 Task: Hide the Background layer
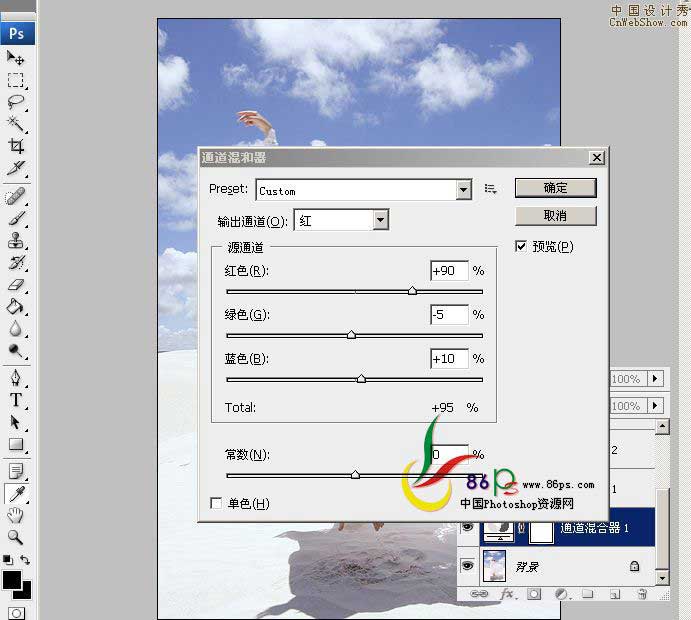[468, 565]
